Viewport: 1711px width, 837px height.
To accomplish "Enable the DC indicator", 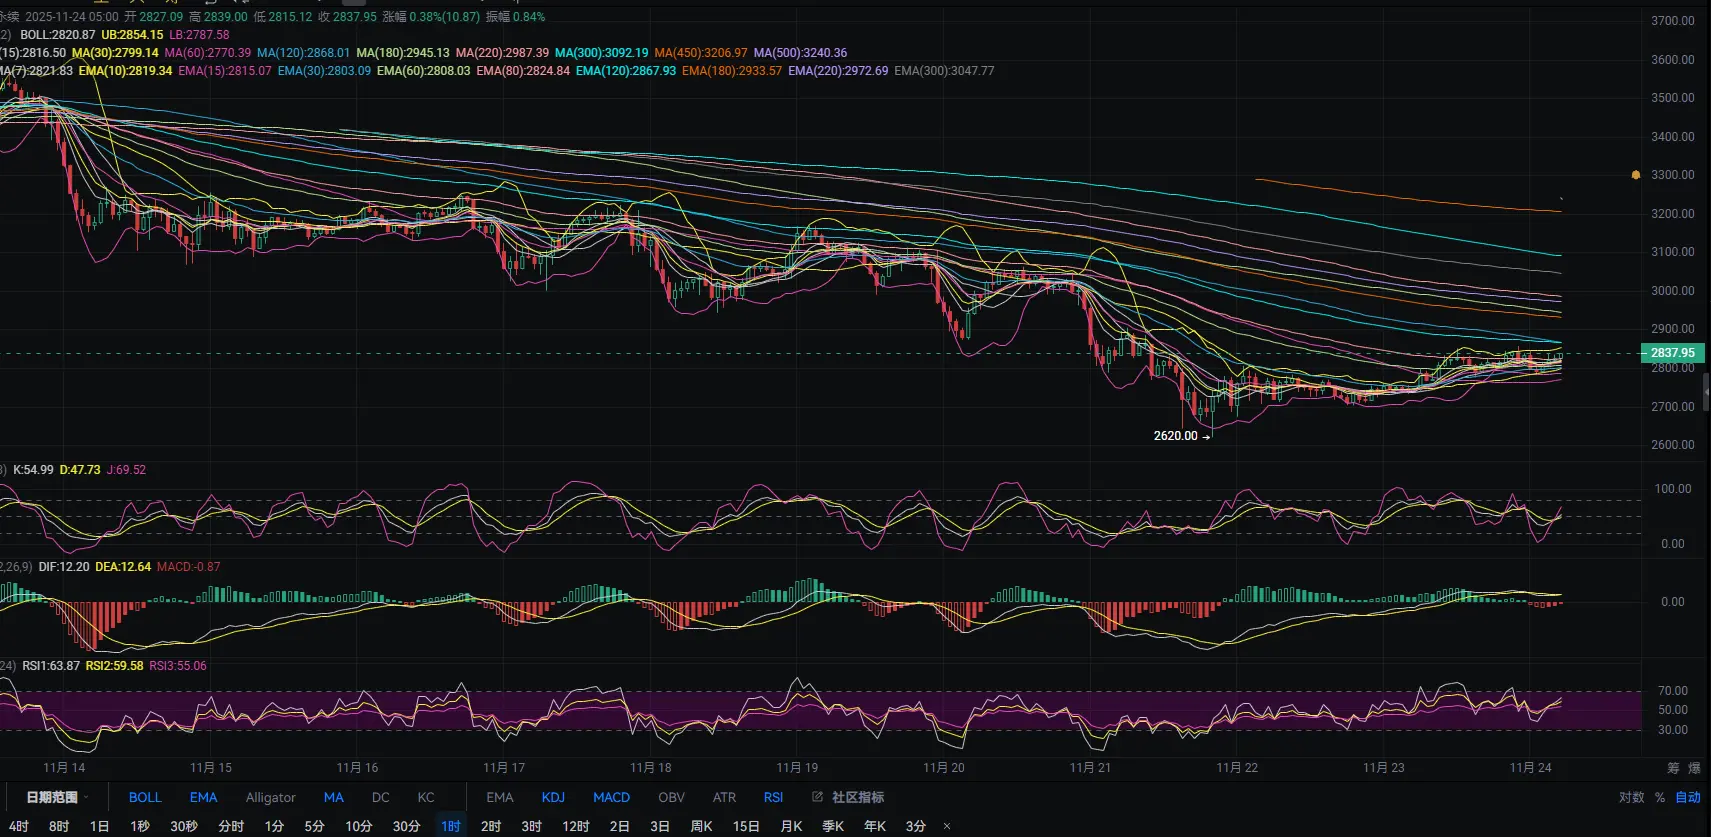I will pos(380,797).
